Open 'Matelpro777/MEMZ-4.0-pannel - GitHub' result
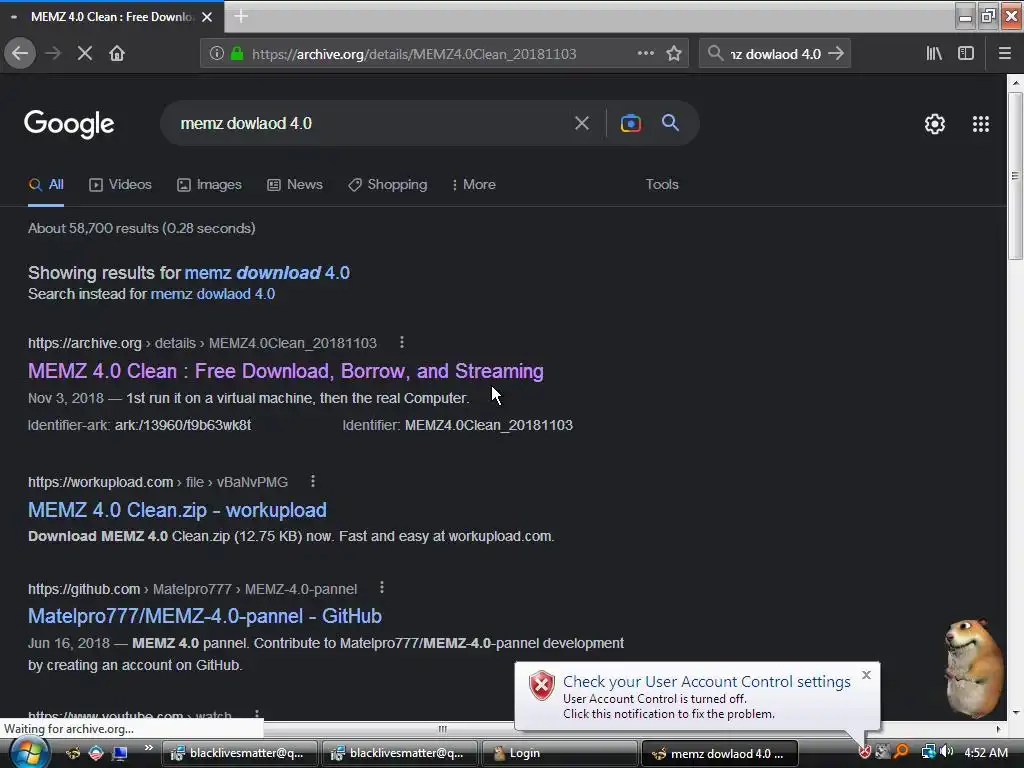 tap(204, 616)
